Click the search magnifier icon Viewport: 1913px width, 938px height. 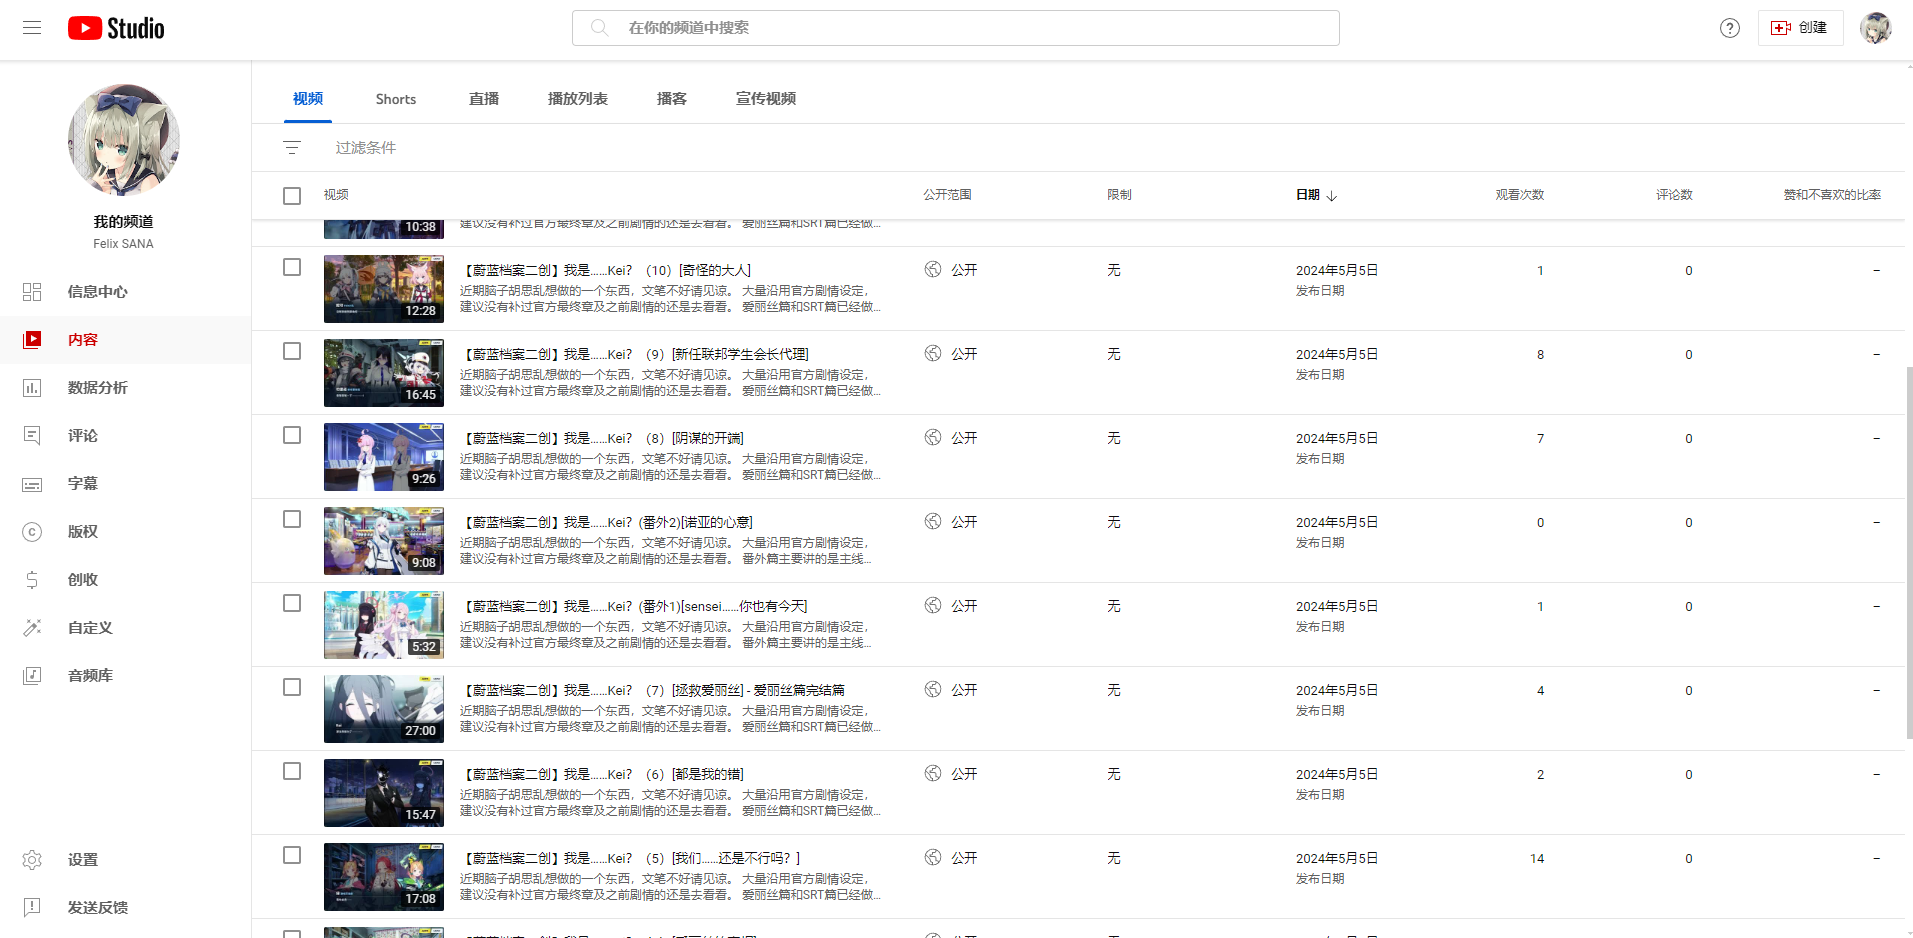click(x=599, y=28)
